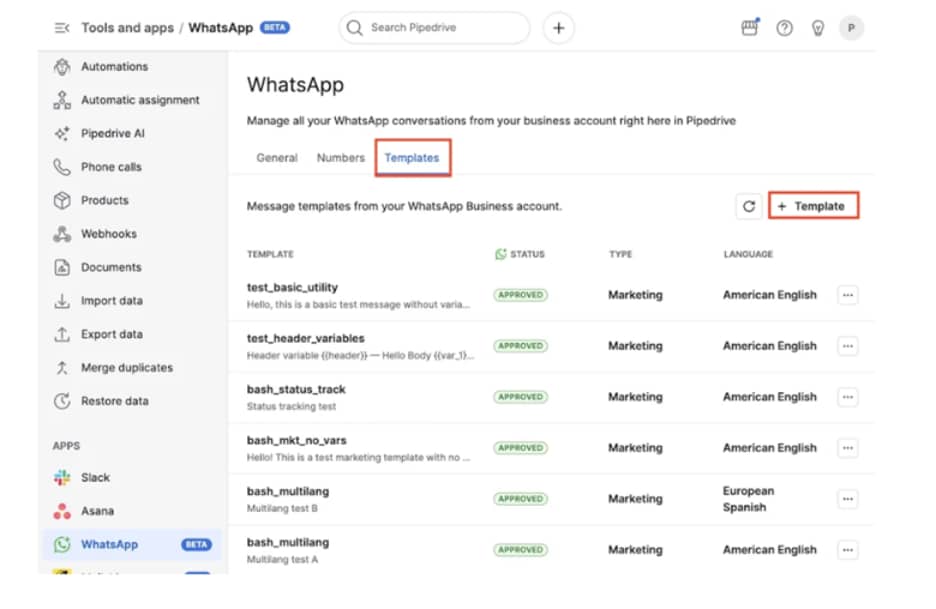
Task: Open the profile avatar P
Action: (x=851, y=28)
